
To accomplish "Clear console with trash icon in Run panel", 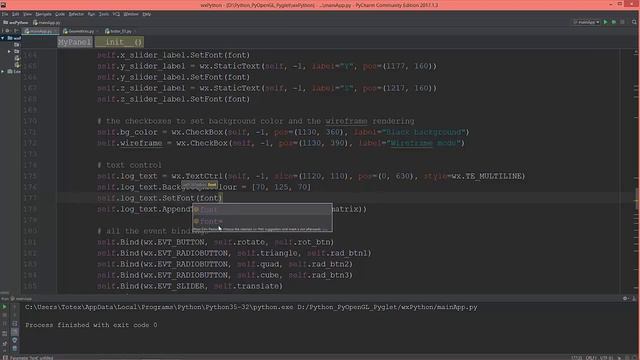I will tap(15, 349).
